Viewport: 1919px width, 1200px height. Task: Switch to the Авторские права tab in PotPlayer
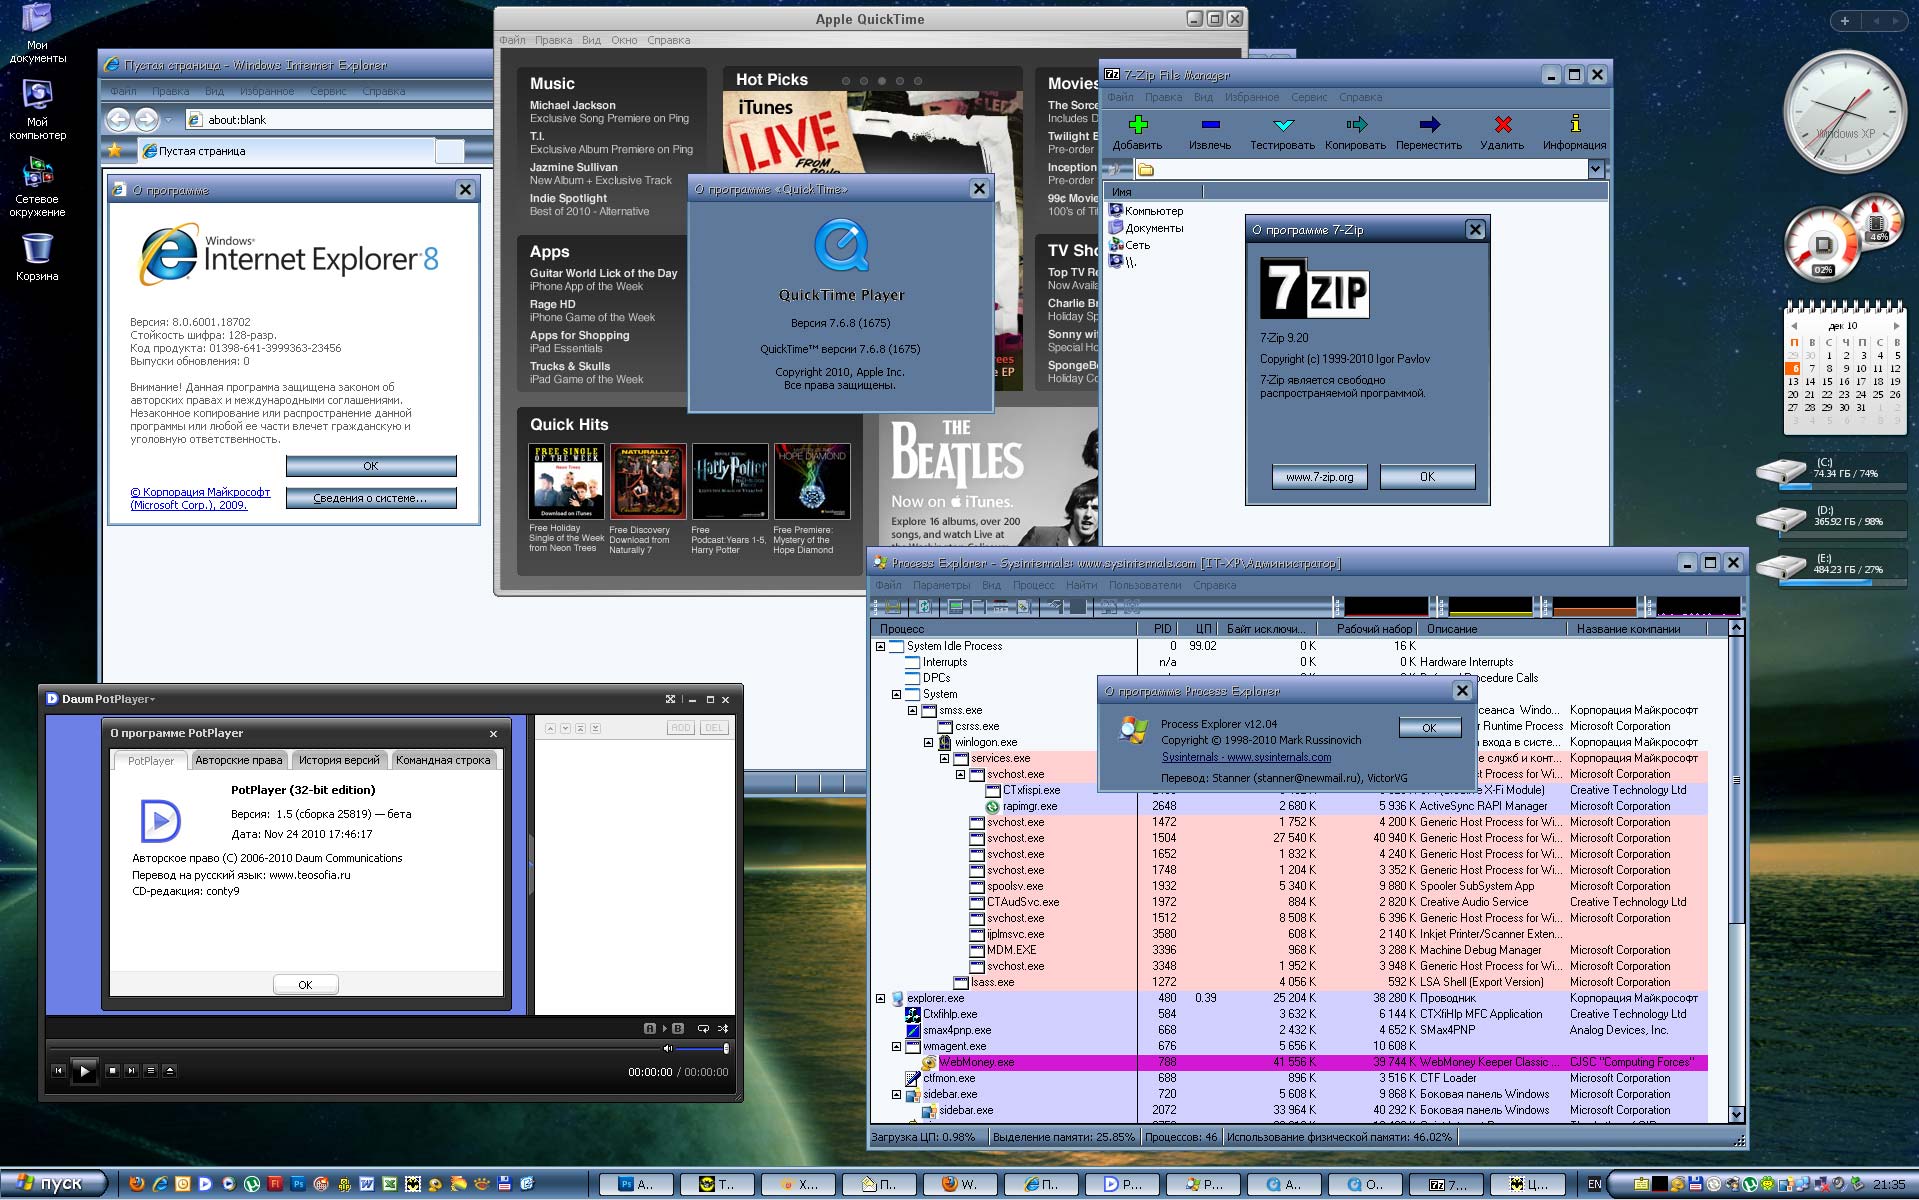pyautogui.click(x=238, y=760)
